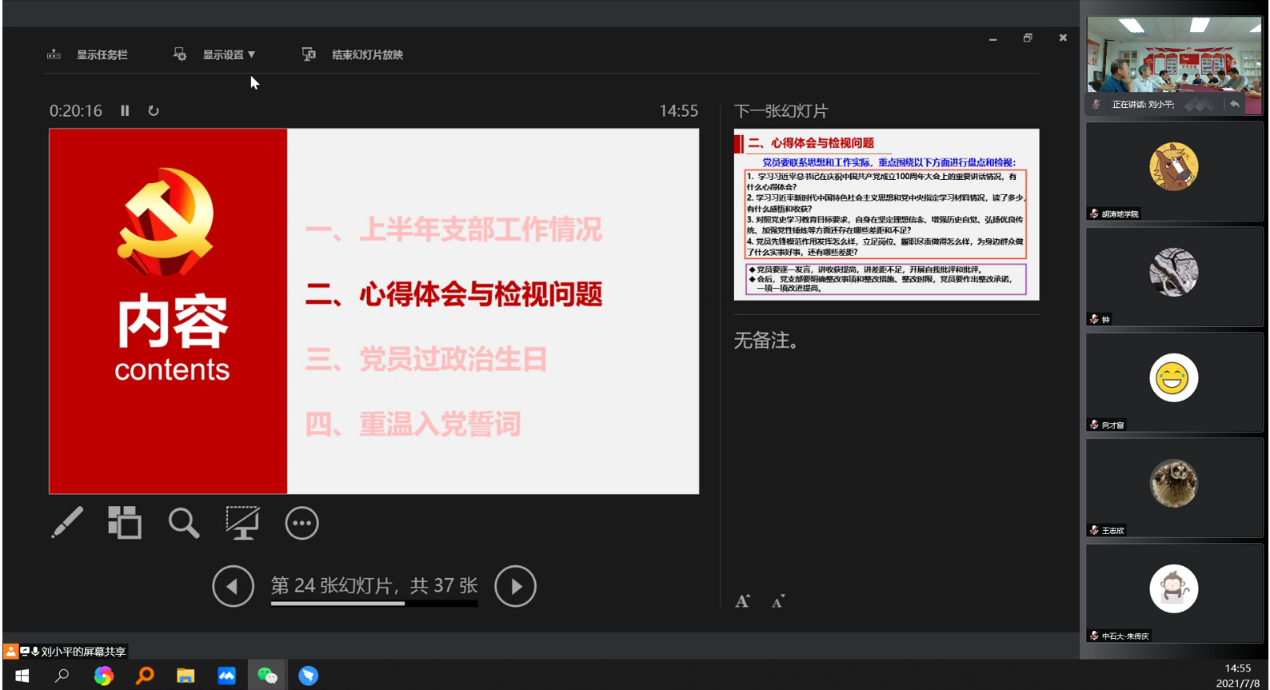Advance to the next slide

(x=516, y=587)
